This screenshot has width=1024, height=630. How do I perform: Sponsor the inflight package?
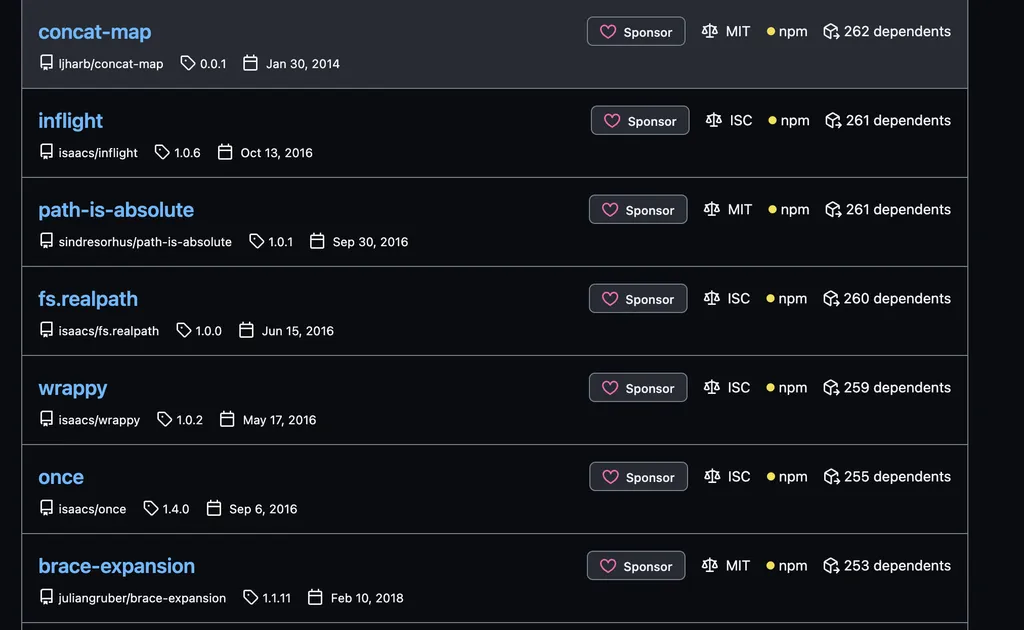click(x=640, y=121)
